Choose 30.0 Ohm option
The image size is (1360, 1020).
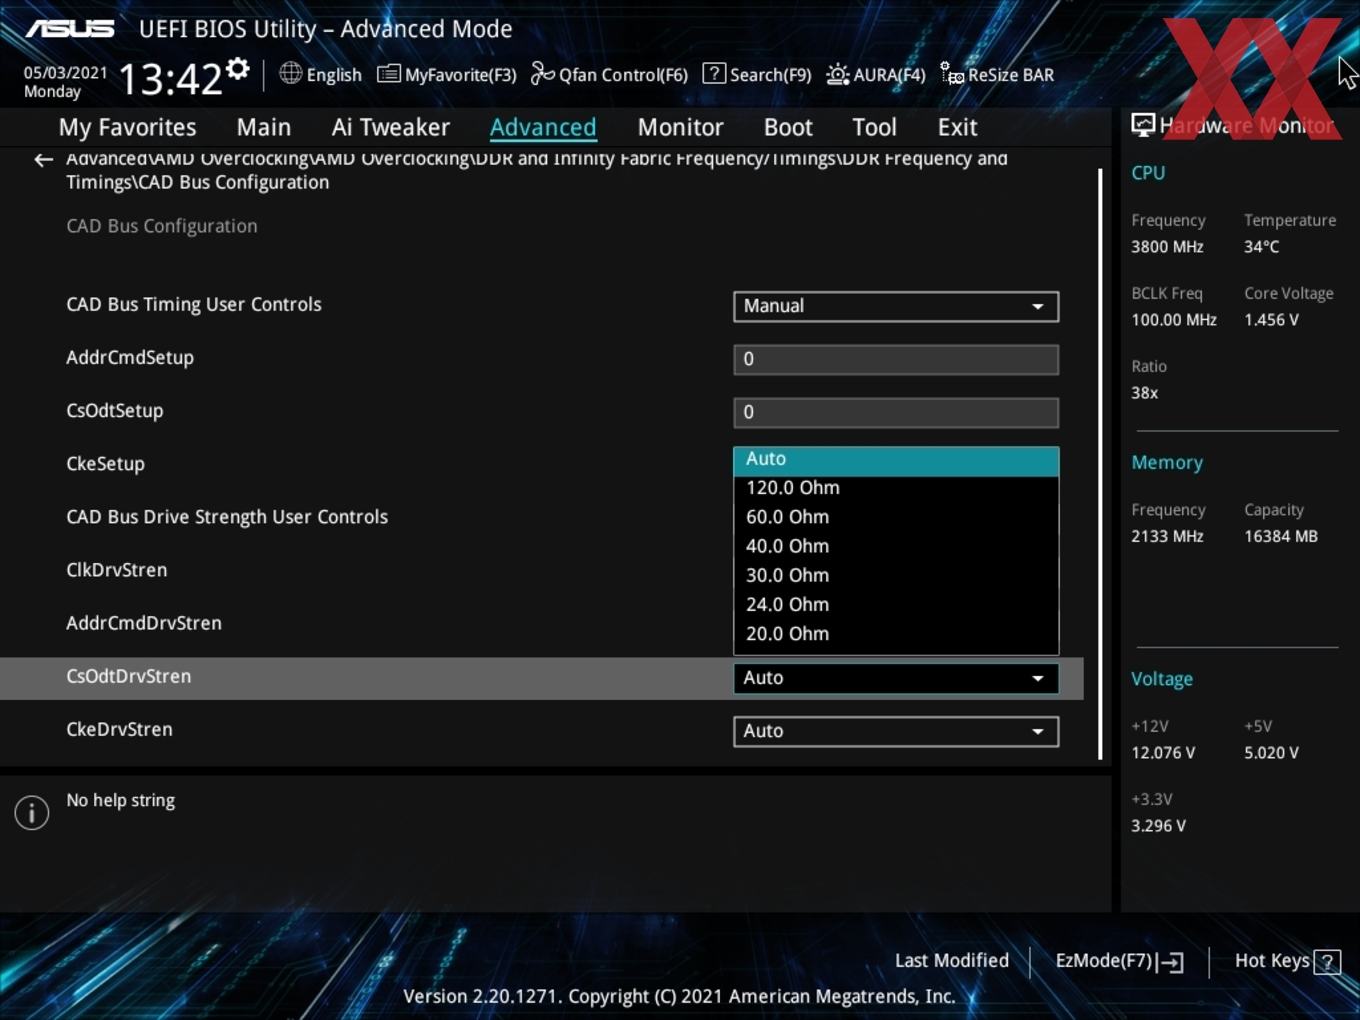(x=896, y=575)
